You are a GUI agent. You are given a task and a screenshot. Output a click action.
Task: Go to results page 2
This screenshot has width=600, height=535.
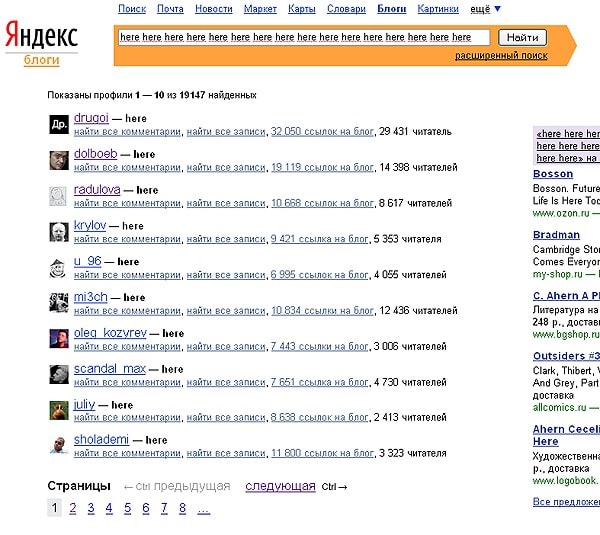[73, 508]
